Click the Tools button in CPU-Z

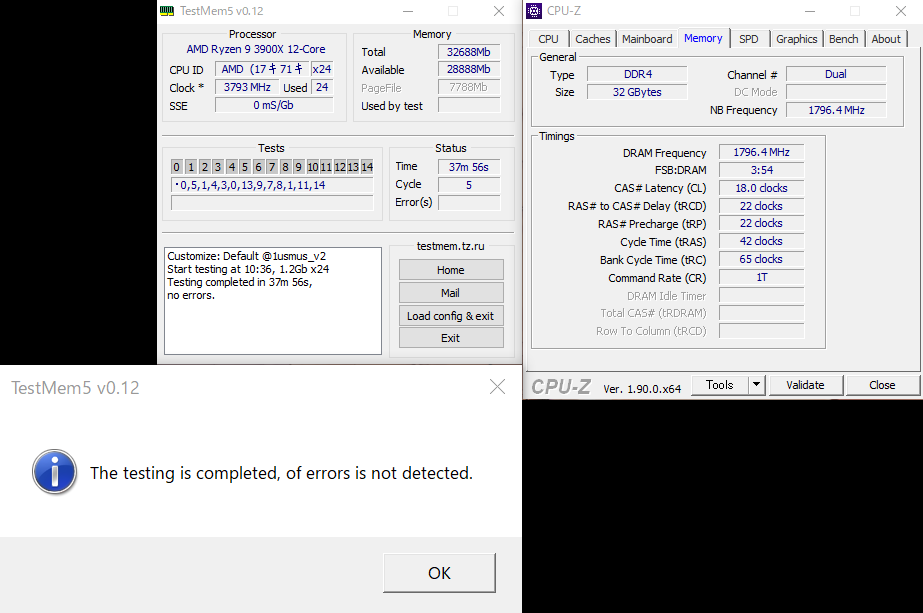click(x=719, y=385)
